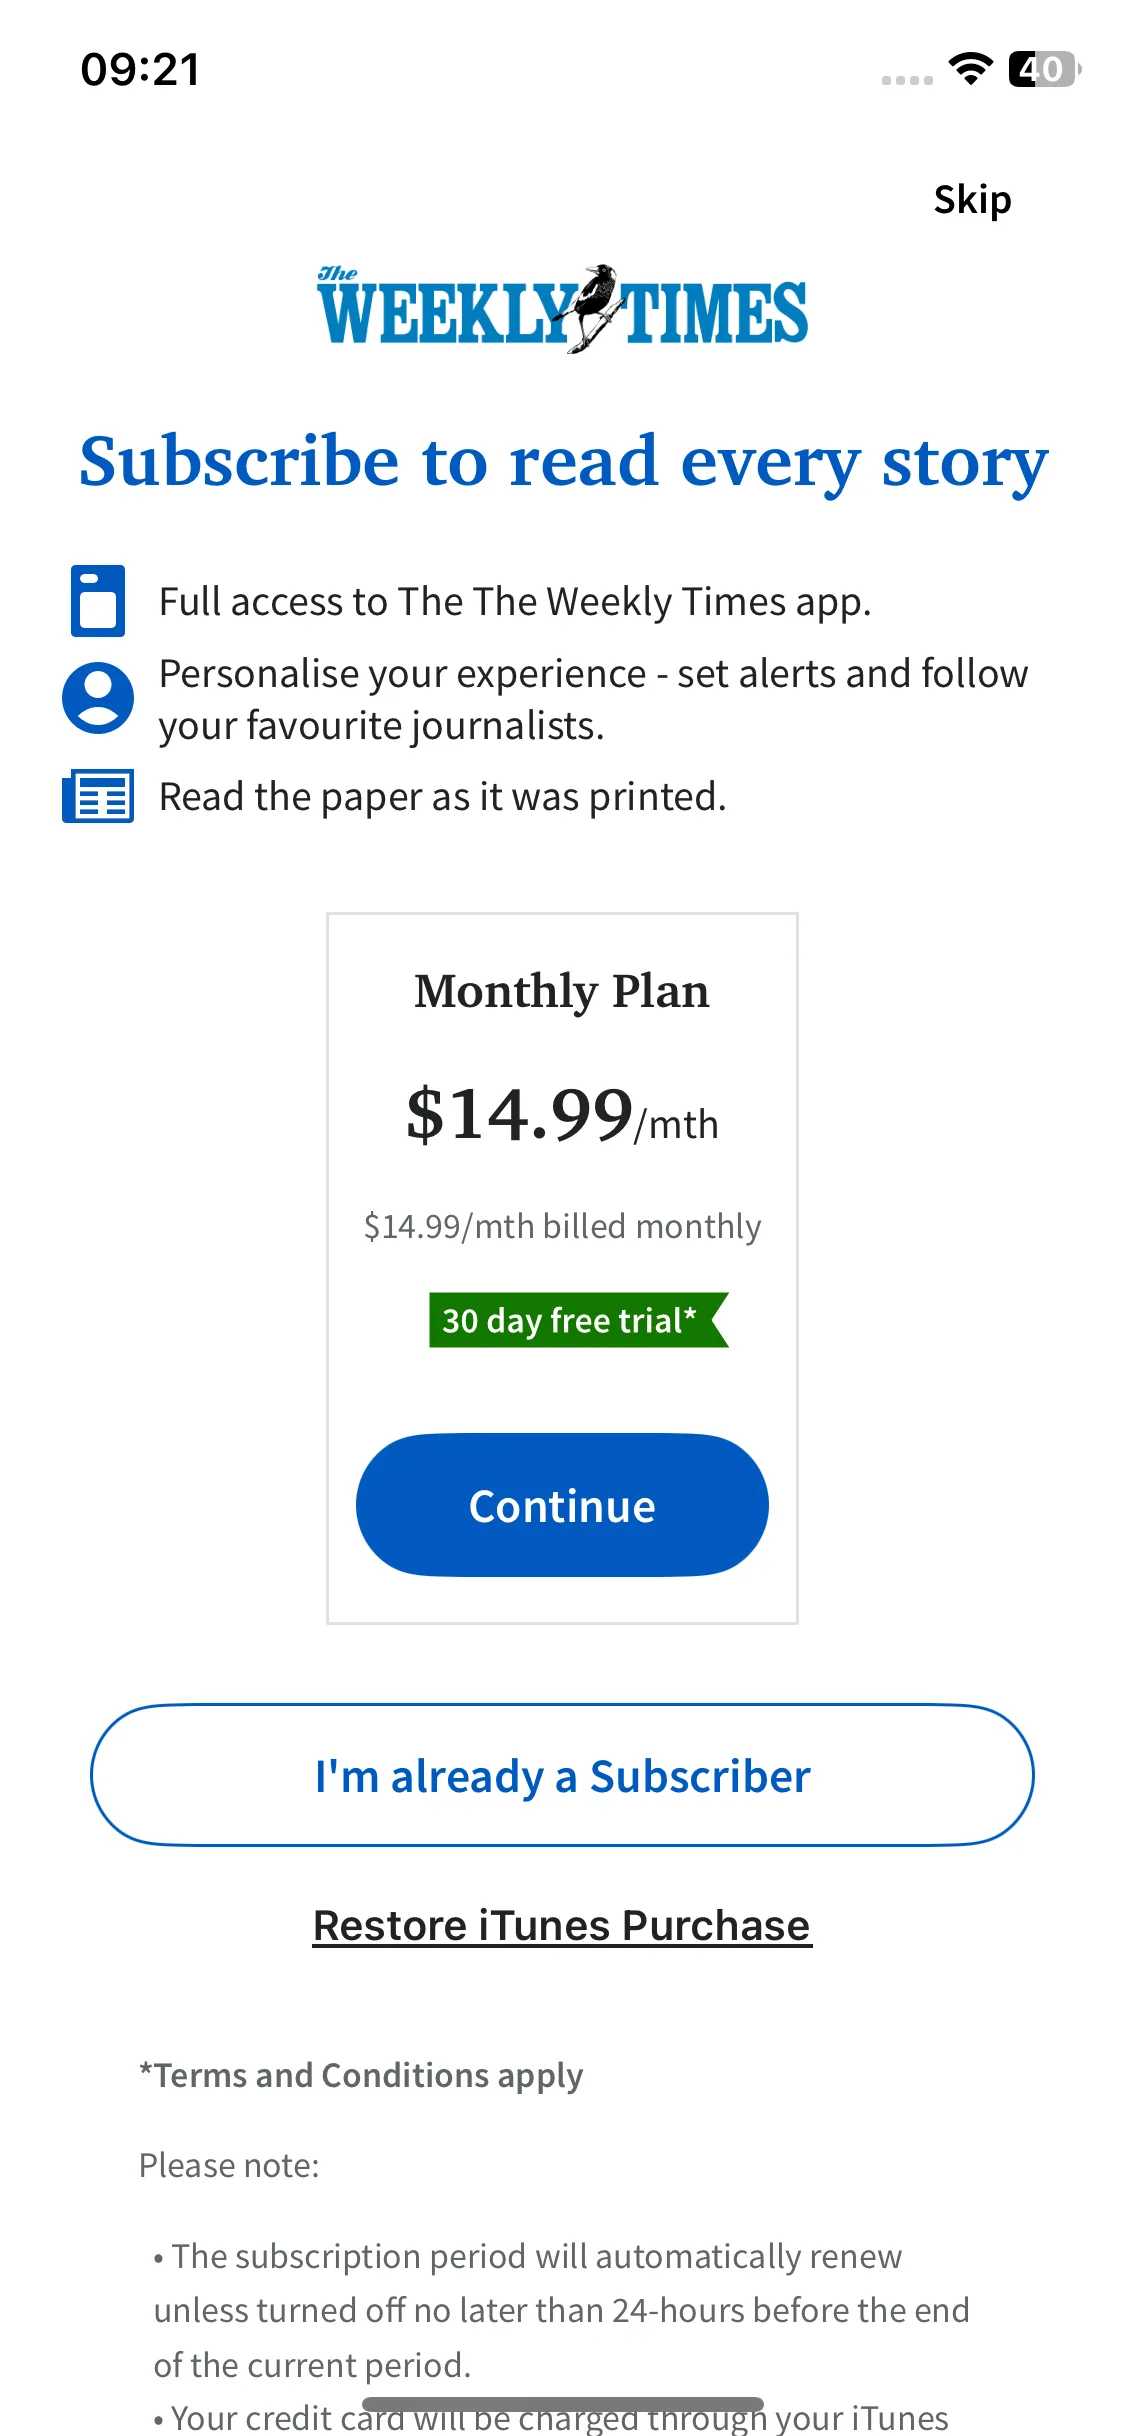Select the Monthly Plan heading

(562, 991)
